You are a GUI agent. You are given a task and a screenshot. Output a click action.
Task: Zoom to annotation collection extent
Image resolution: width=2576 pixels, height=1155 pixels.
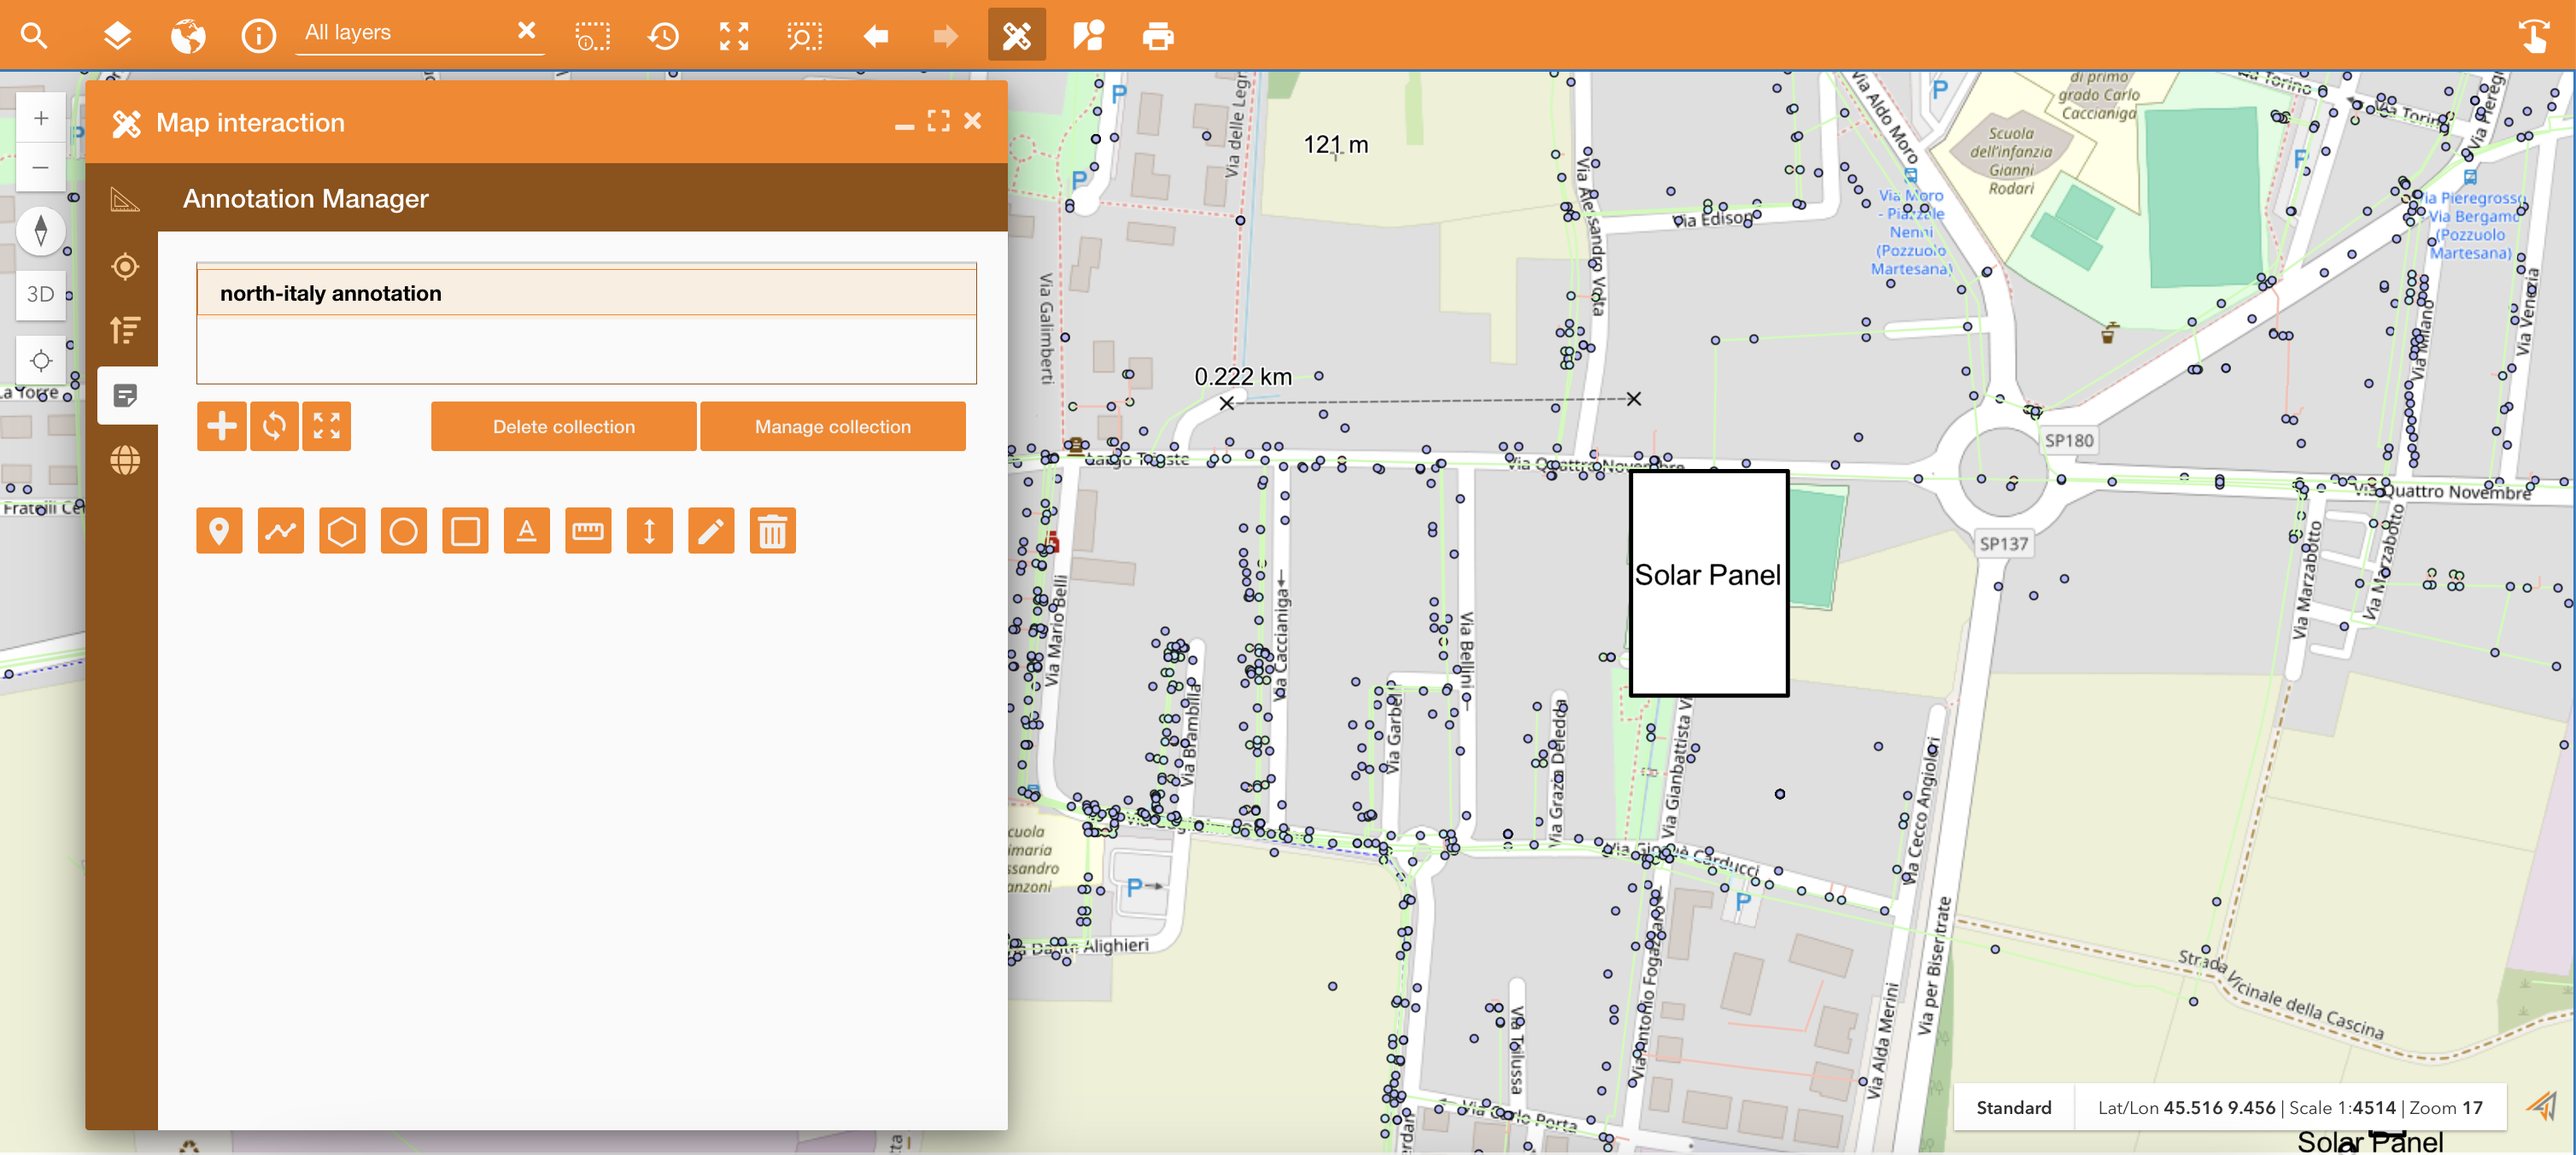(326, 427)
